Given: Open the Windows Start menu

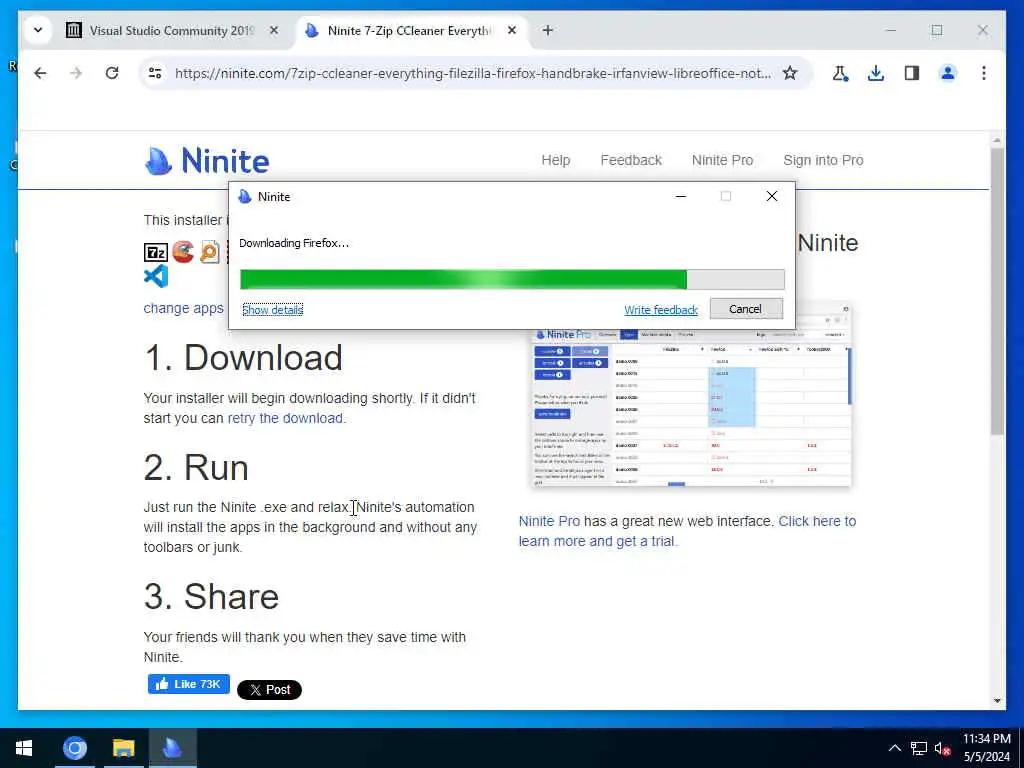Looking at the screenshot, I should point(24,748).
